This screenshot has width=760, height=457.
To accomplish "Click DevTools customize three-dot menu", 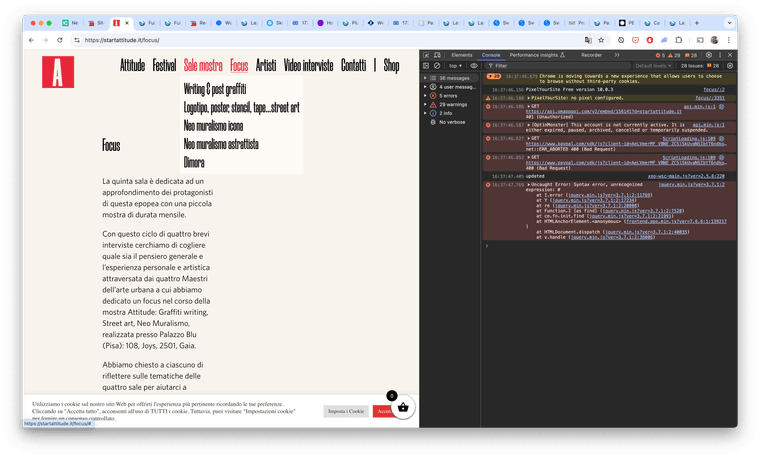I will coord(720,55).
